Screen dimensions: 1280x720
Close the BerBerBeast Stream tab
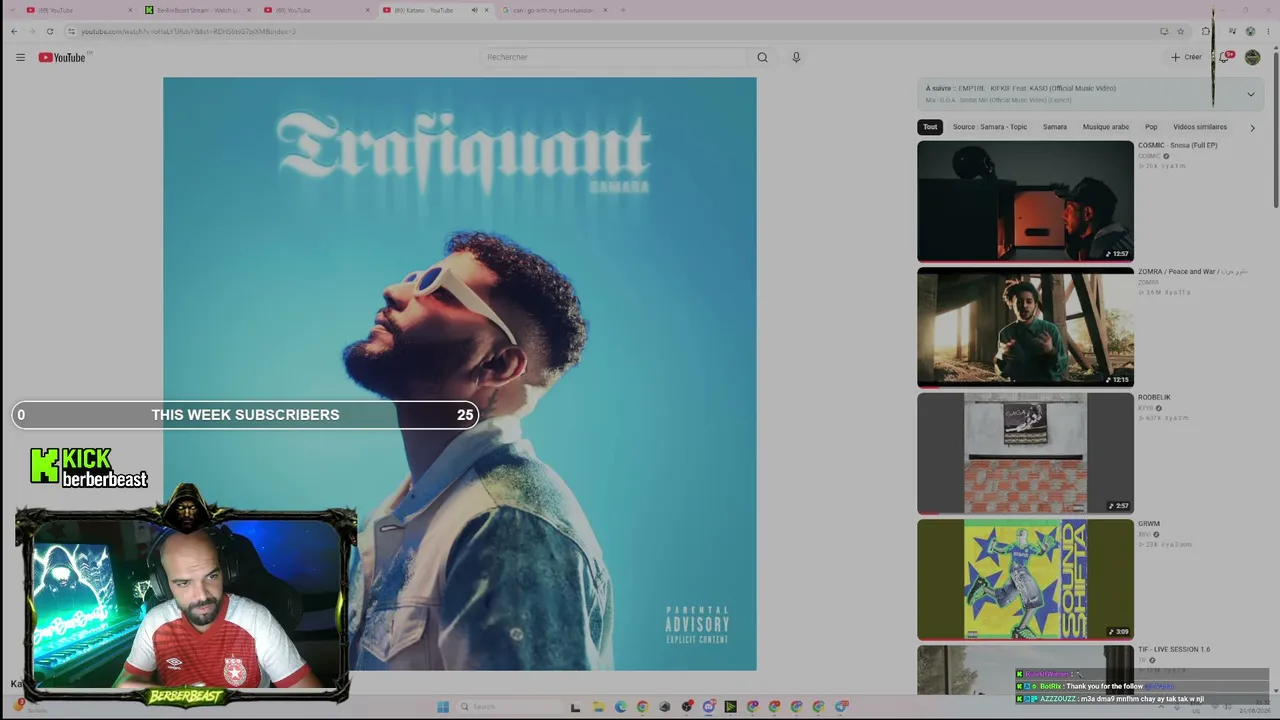[x=249, y=10]
